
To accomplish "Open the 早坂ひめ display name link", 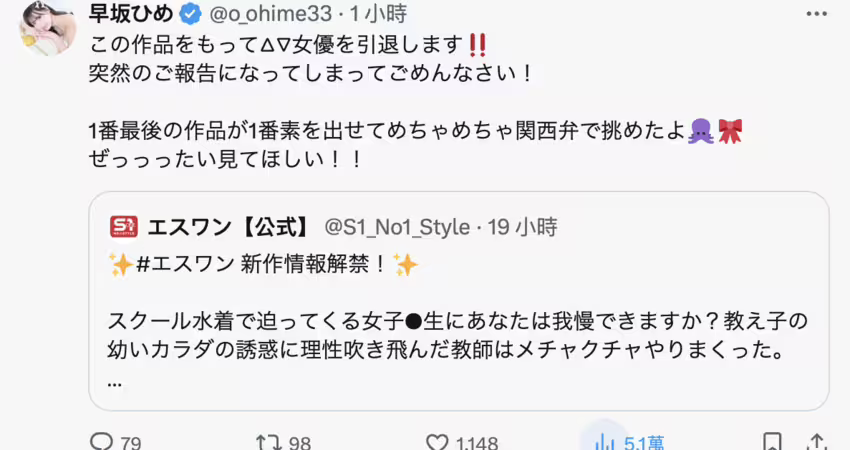I will [133, 15].
